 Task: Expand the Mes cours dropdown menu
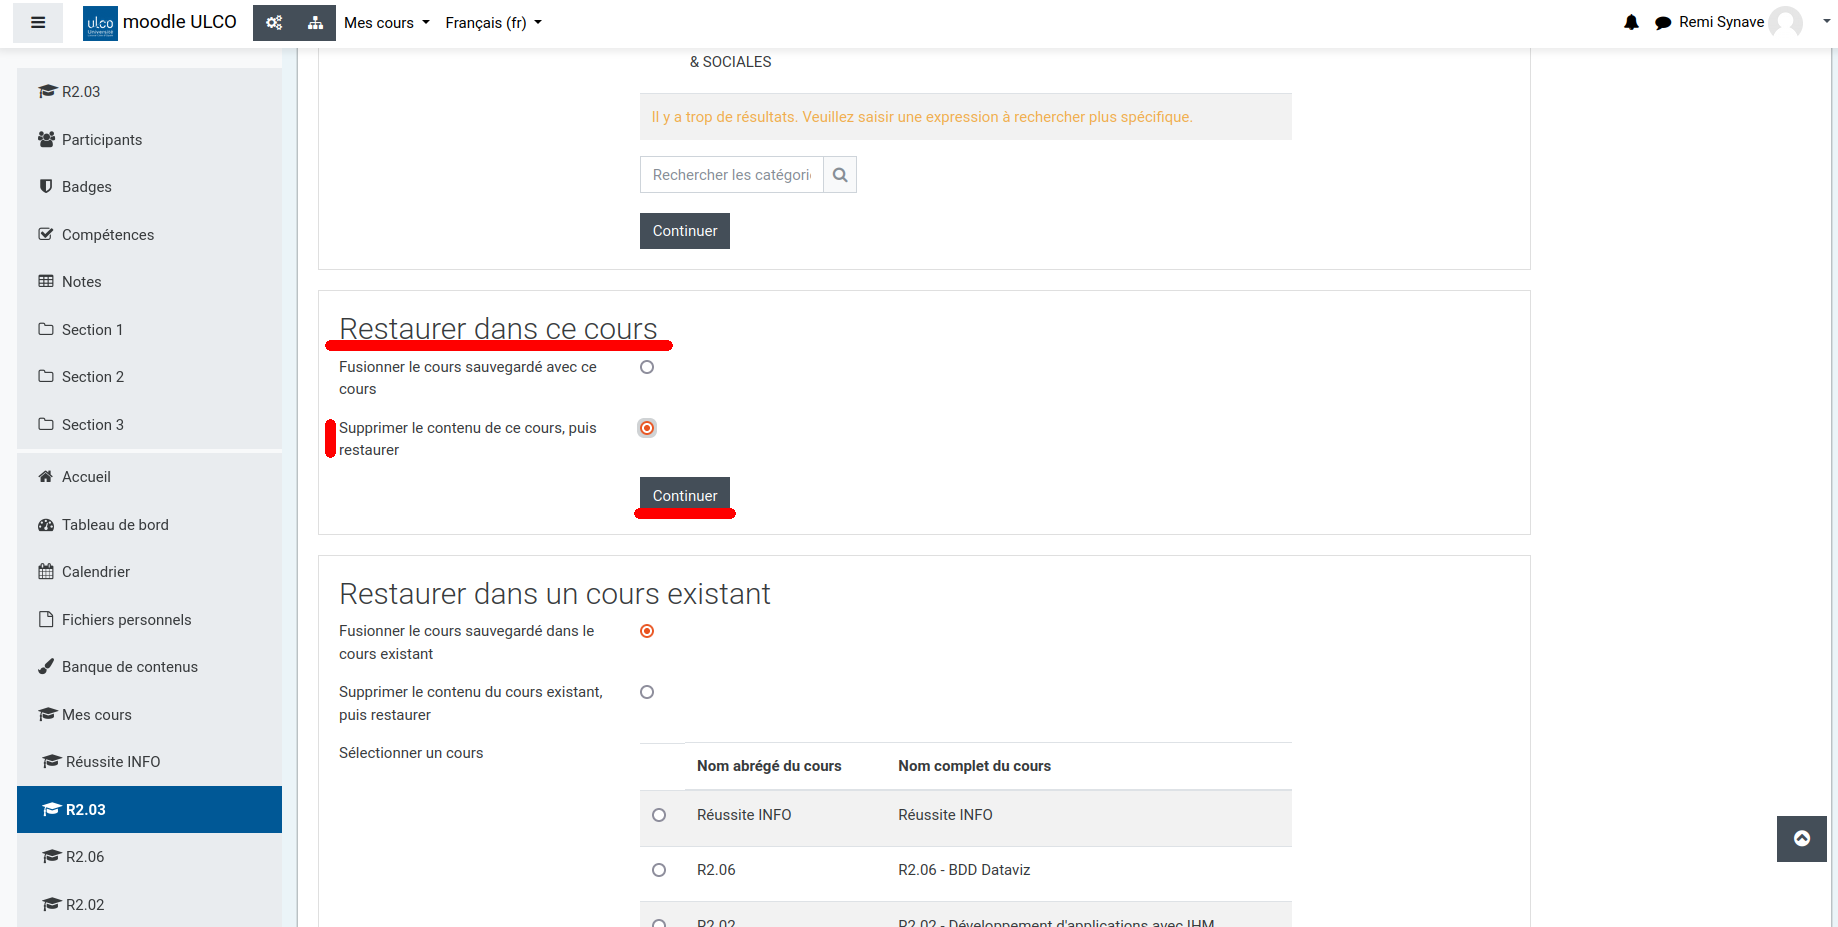point(386,23)
